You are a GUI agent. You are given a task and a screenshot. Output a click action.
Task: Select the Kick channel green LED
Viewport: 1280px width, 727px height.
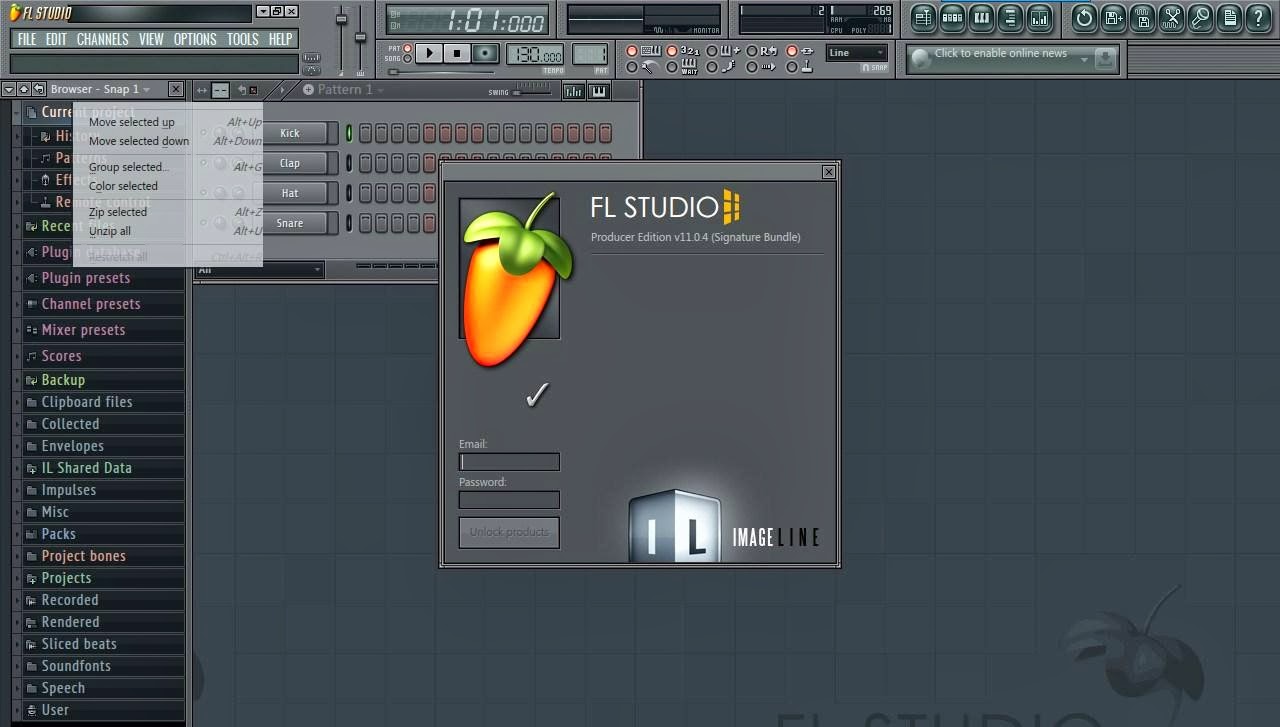(x=349, y=133)
